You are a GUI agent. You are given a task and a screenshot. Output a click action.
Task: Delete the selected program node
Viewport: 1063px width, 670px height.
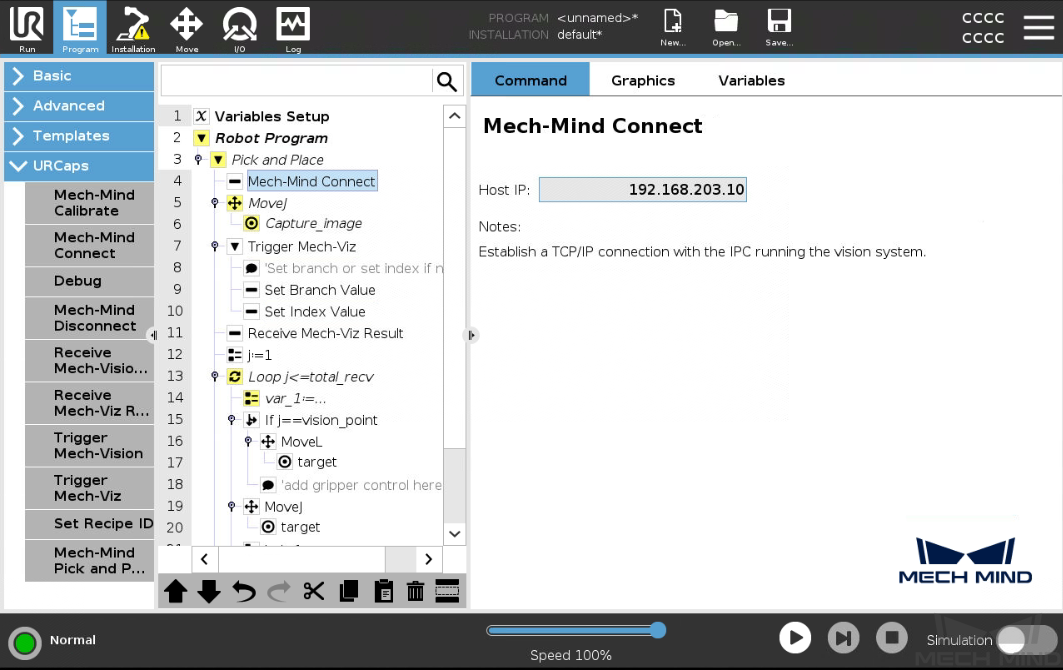[415, 591]
